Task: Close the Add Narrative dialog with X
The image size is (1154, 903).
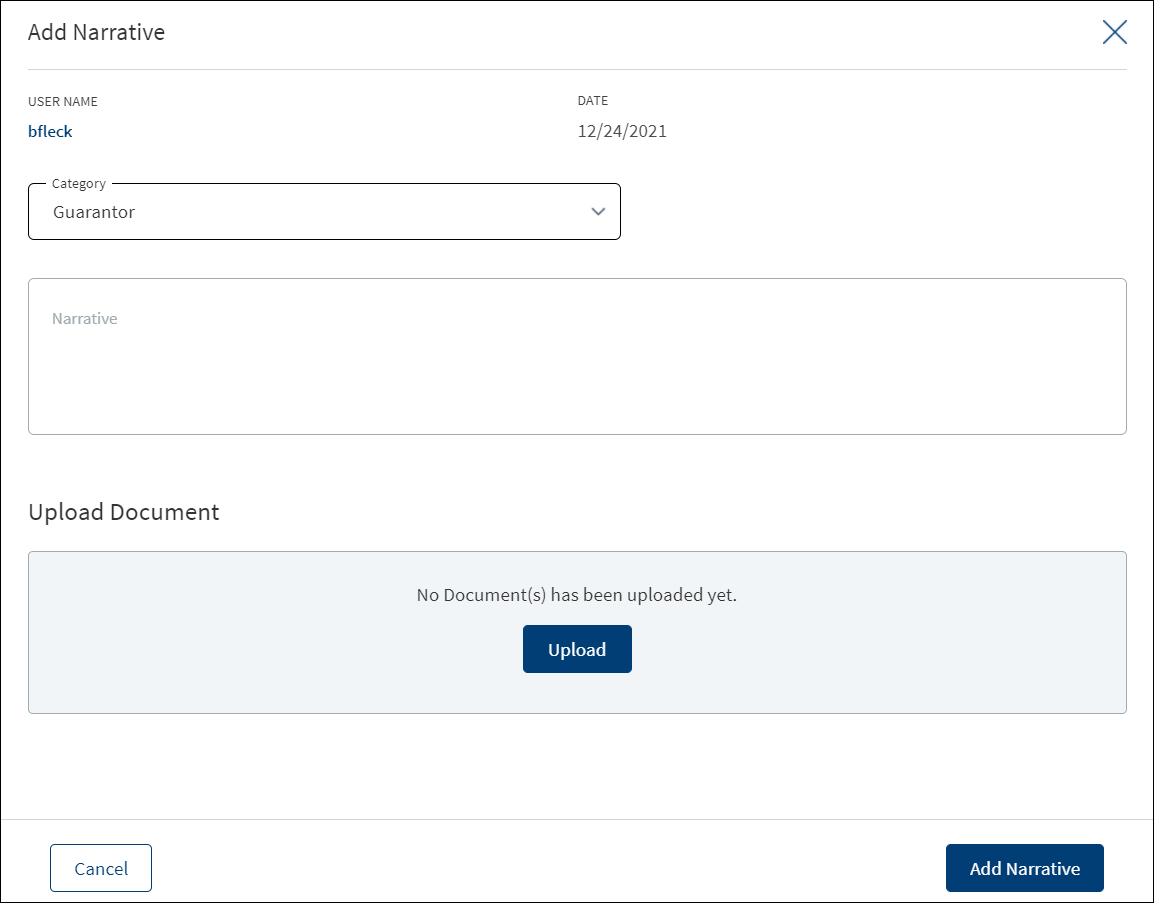Action: [x=1114, y=32]
